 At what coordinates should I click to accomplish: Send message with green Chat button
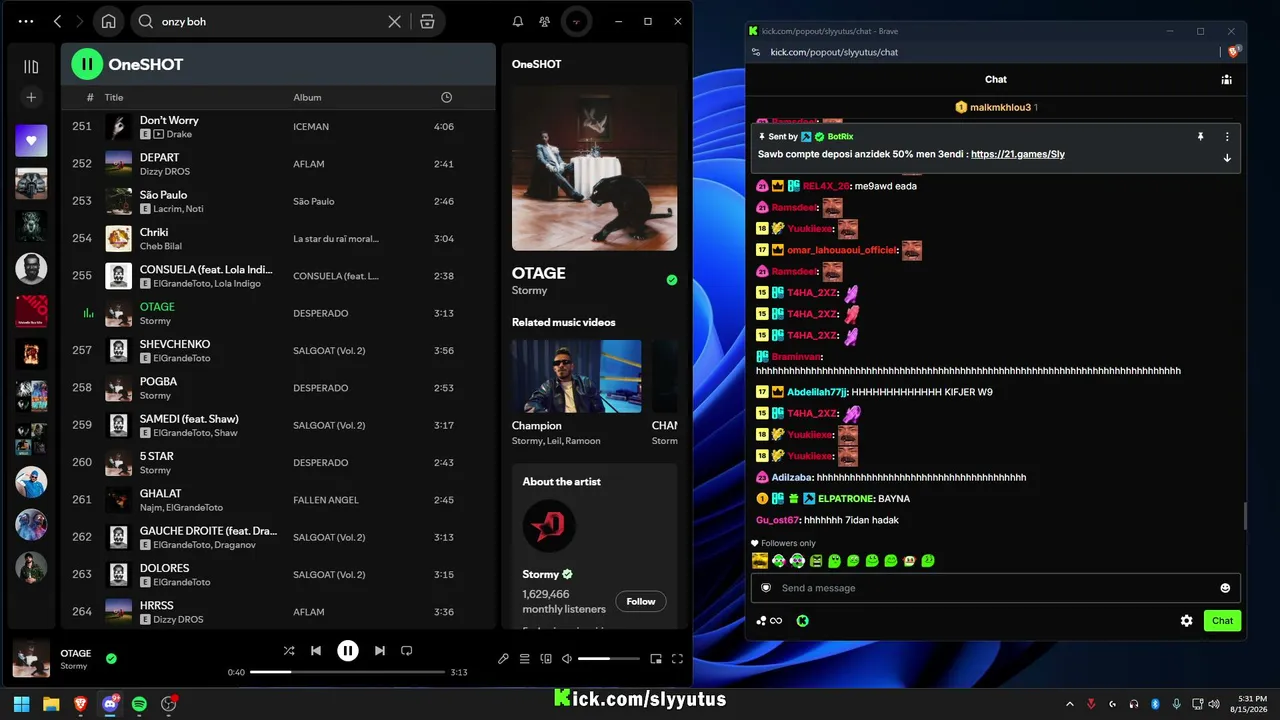point(1222,621)
